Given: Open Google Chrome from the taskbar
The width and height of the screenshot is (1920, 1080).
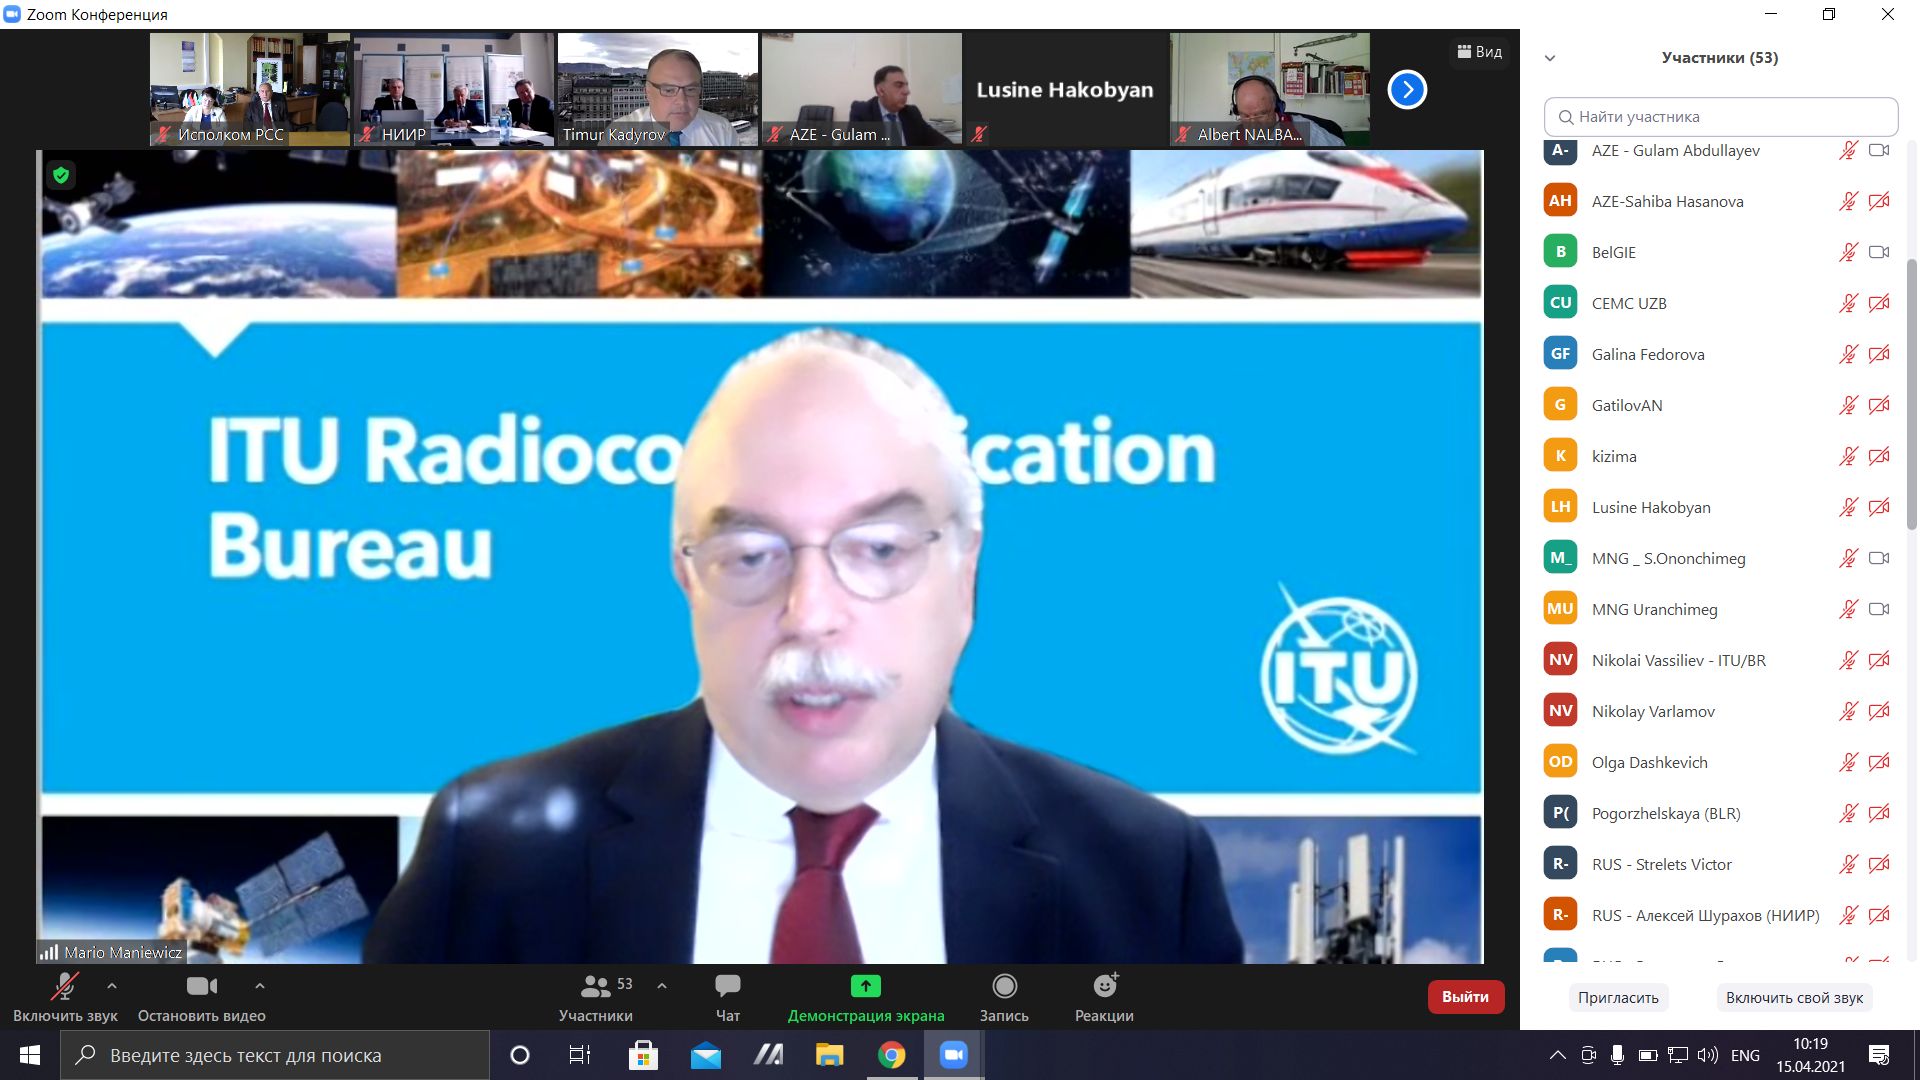Looking at the screenshot, I should 891,1055.
